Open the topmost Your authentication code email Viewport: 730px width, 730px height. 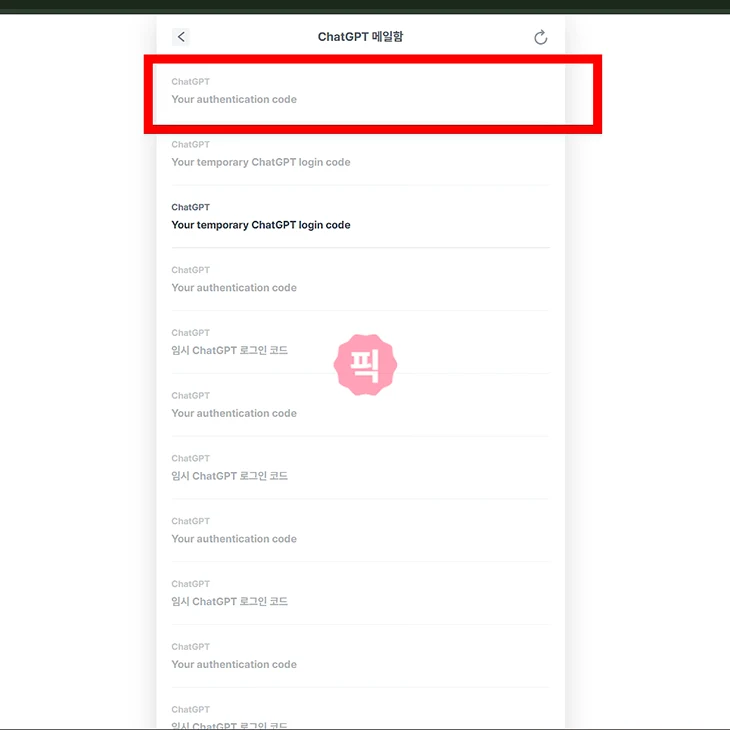pyautogui.click(x=360, y=91)
